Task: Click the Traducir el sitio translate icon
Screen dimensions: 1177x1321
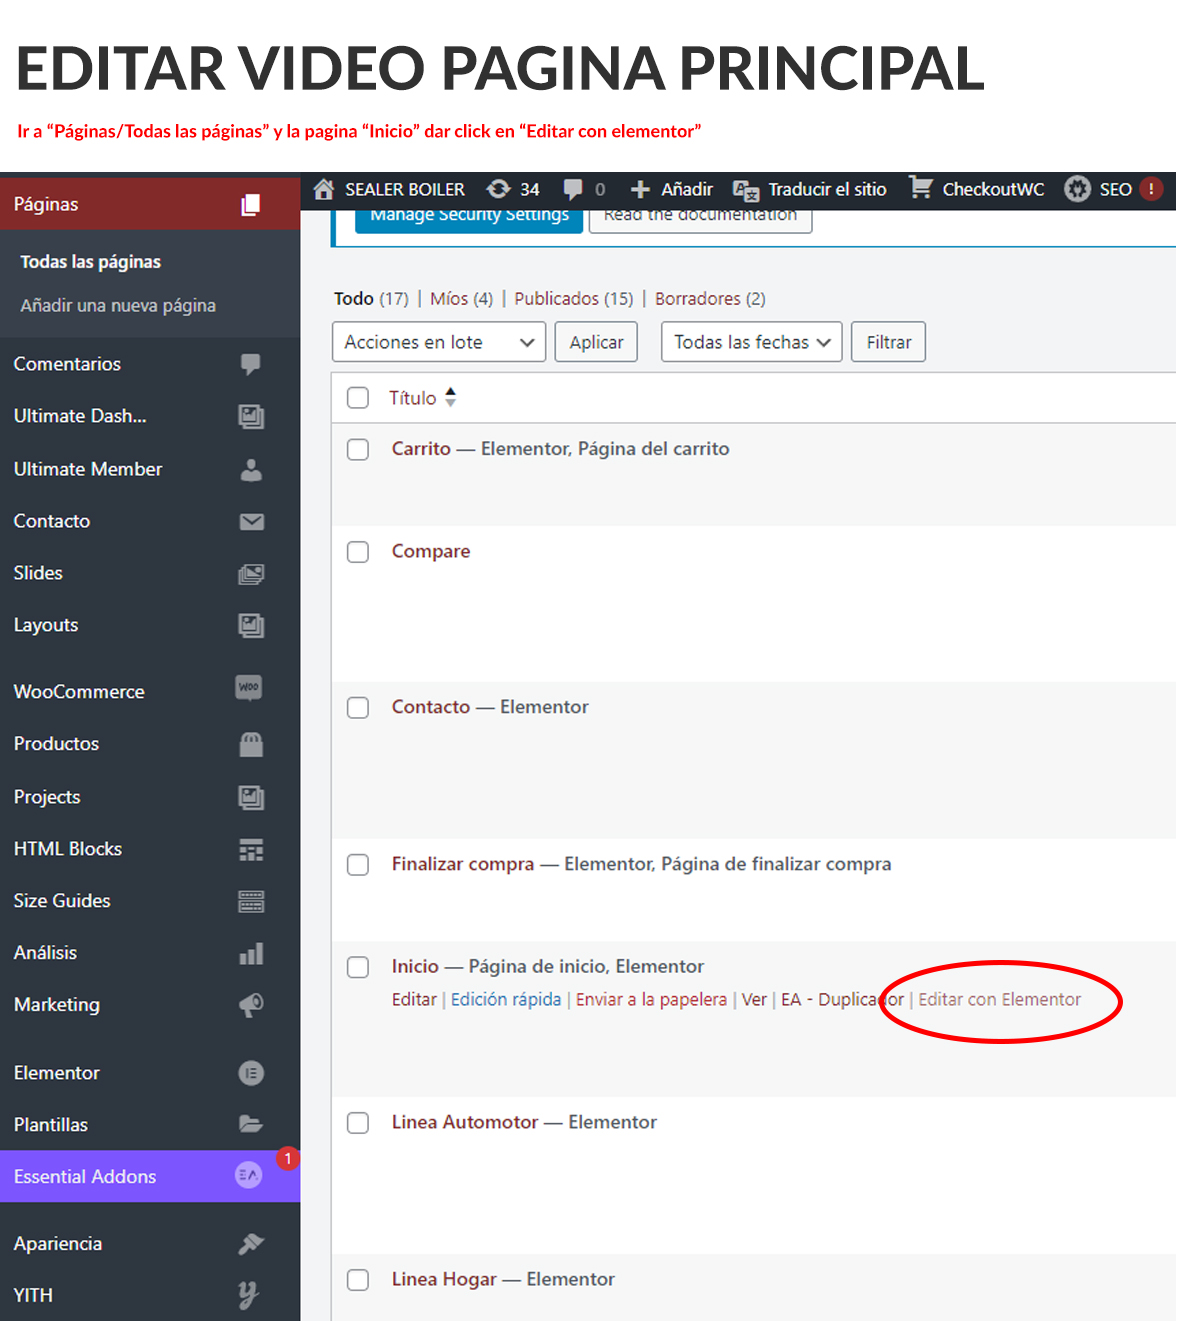Action: [x=746, y=190]
